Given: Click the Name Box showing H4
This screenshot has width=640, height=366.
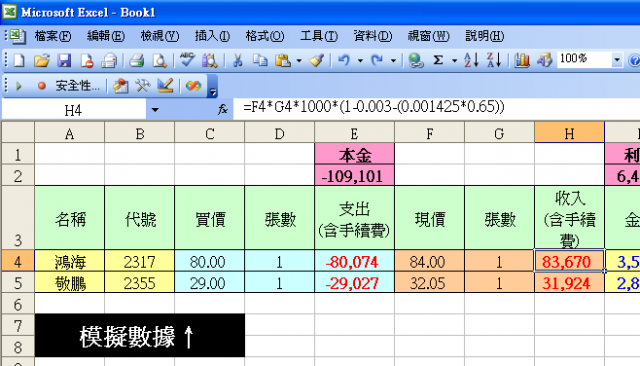Looking at the screenshot, I should point(73,110).
